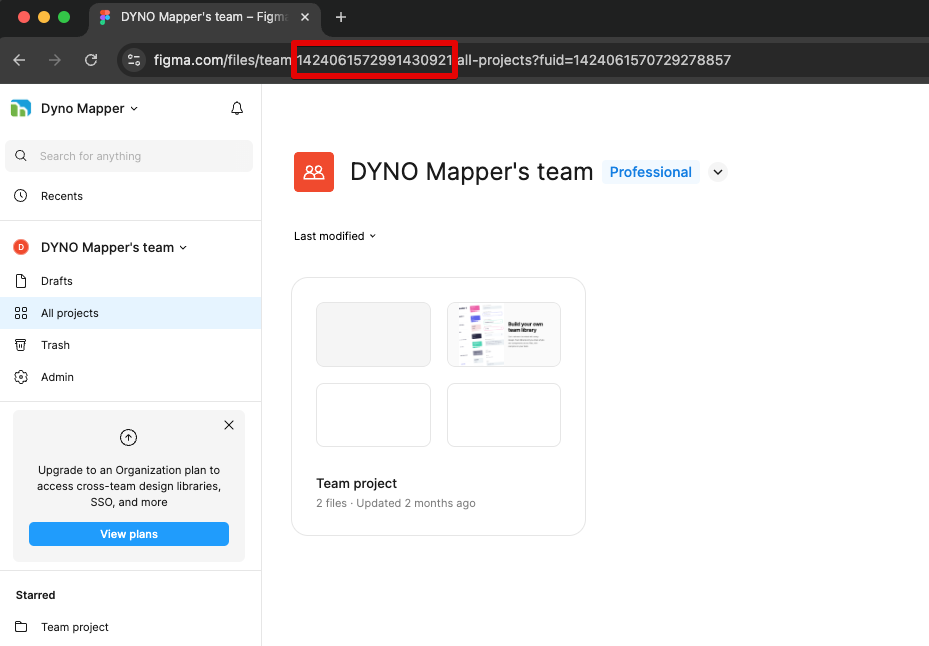Click the Dyno Mapper workspace logo

tap(21, 108)
